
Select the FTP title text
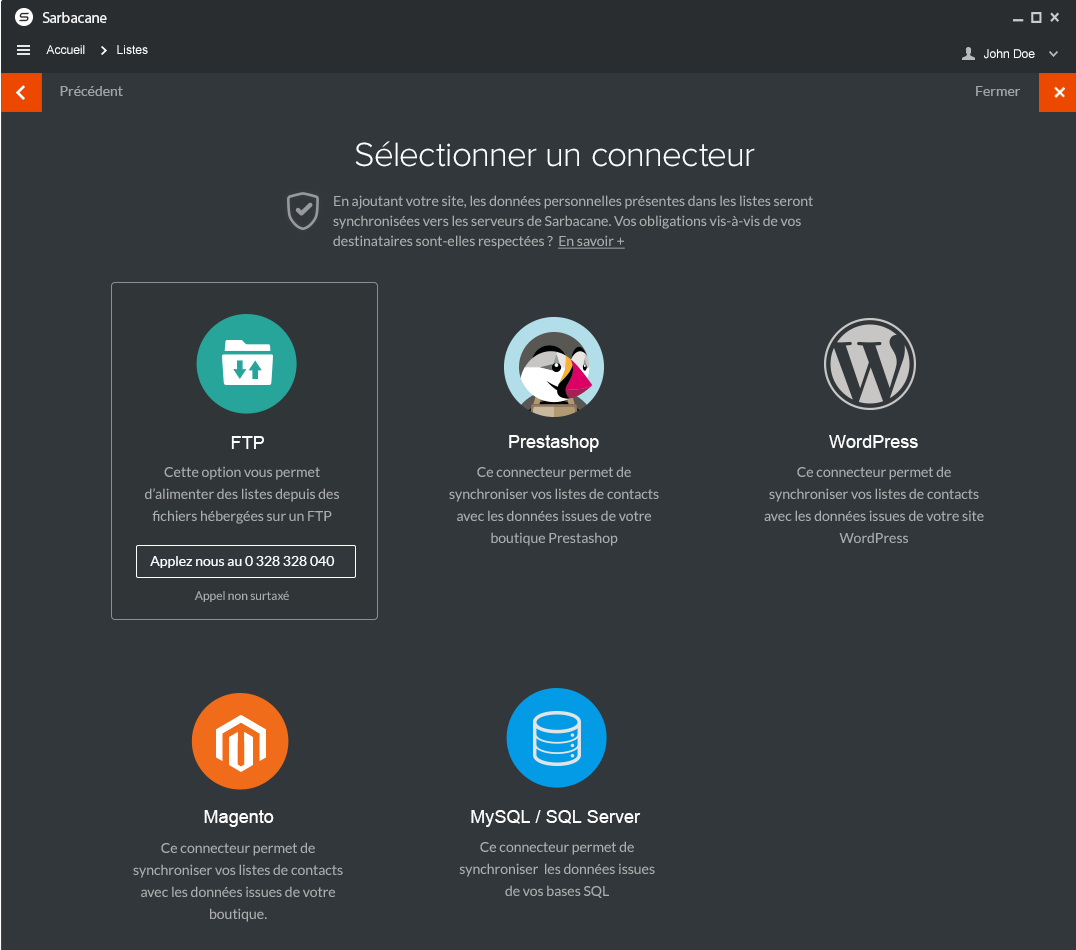point(247,443)
